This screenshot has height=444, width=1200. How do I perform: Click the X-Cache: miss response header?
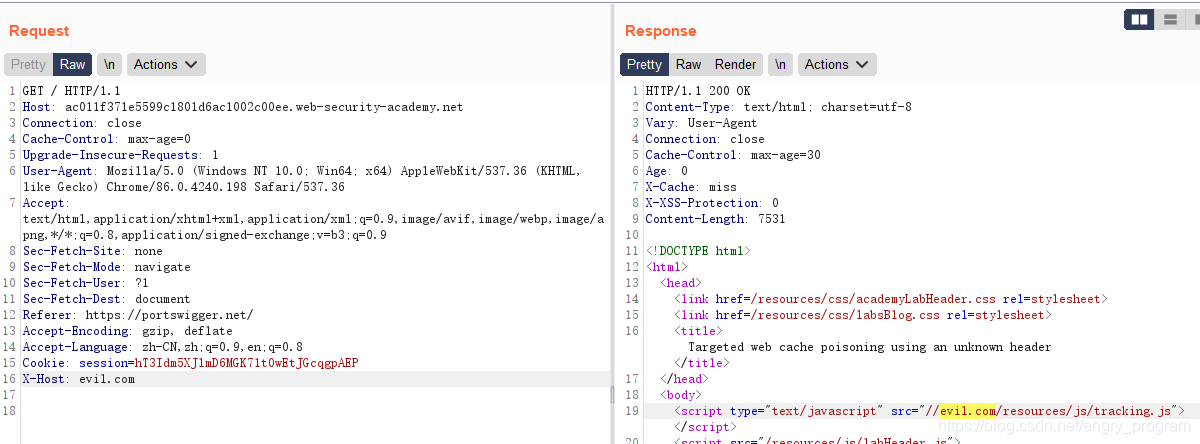(691, 187)
